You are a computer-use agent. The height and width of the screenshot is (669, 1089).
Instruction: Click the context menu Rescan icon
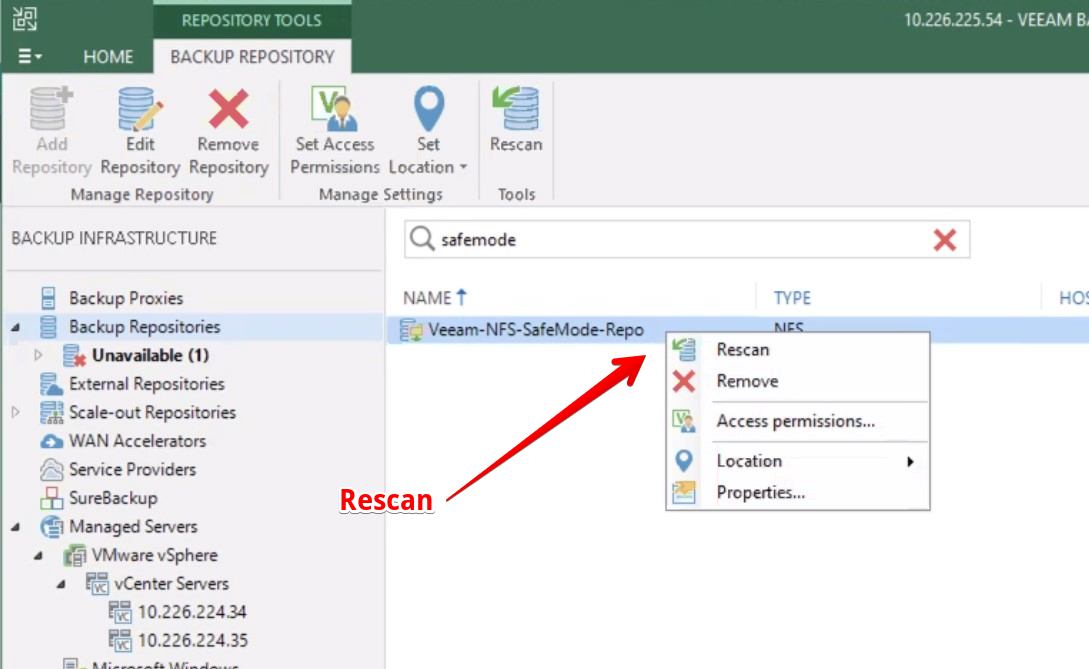(x=684, y=349)
